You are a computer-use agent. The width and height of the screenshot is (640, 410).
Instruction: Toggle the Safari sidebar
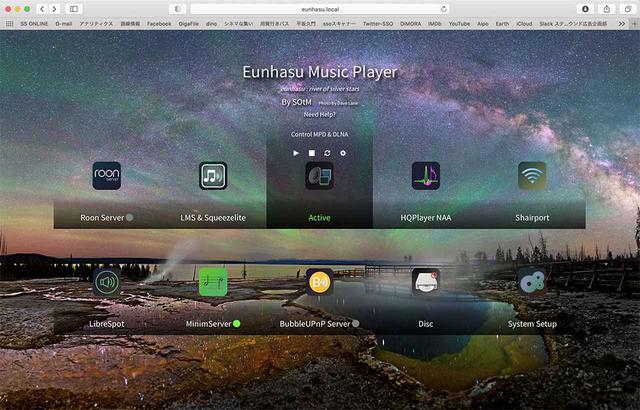(74, 9)
